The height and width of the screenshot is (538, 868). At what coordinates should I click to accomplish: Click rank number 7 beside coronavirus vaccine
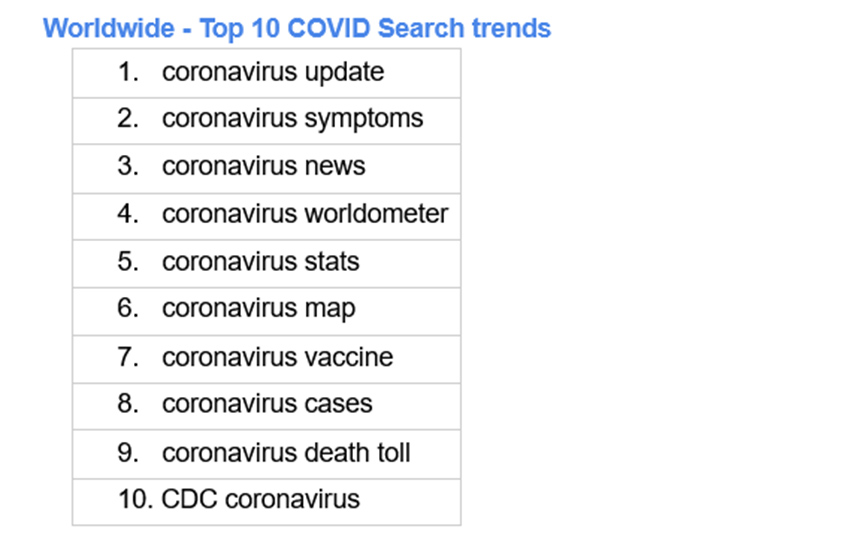[x=127, y=357]
